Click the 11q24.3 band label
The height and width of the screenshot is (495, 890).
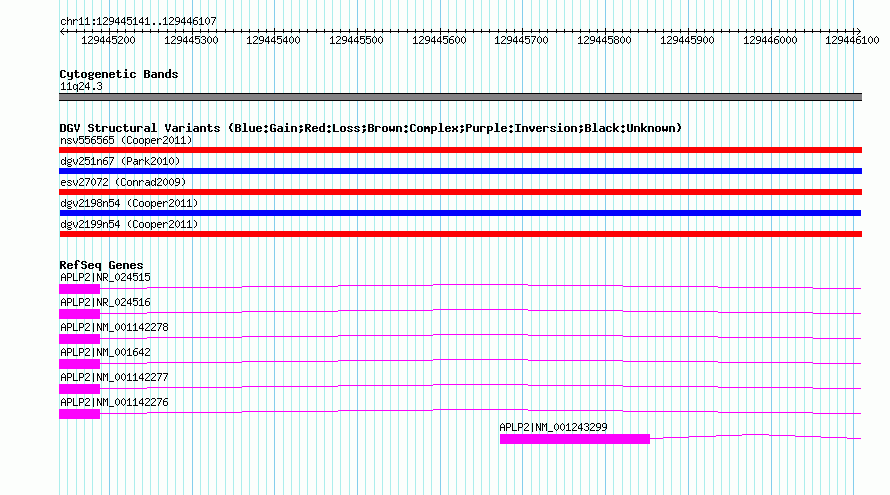coord(81,86)
